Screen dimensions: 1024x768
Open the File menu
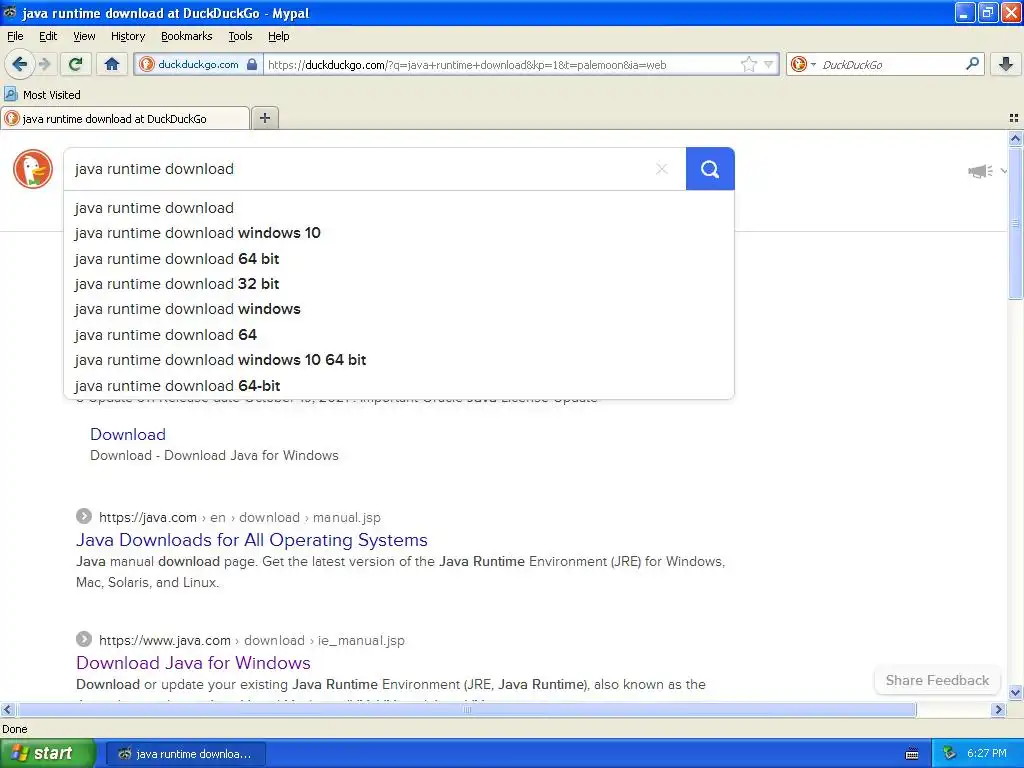(x=15, y=36)
